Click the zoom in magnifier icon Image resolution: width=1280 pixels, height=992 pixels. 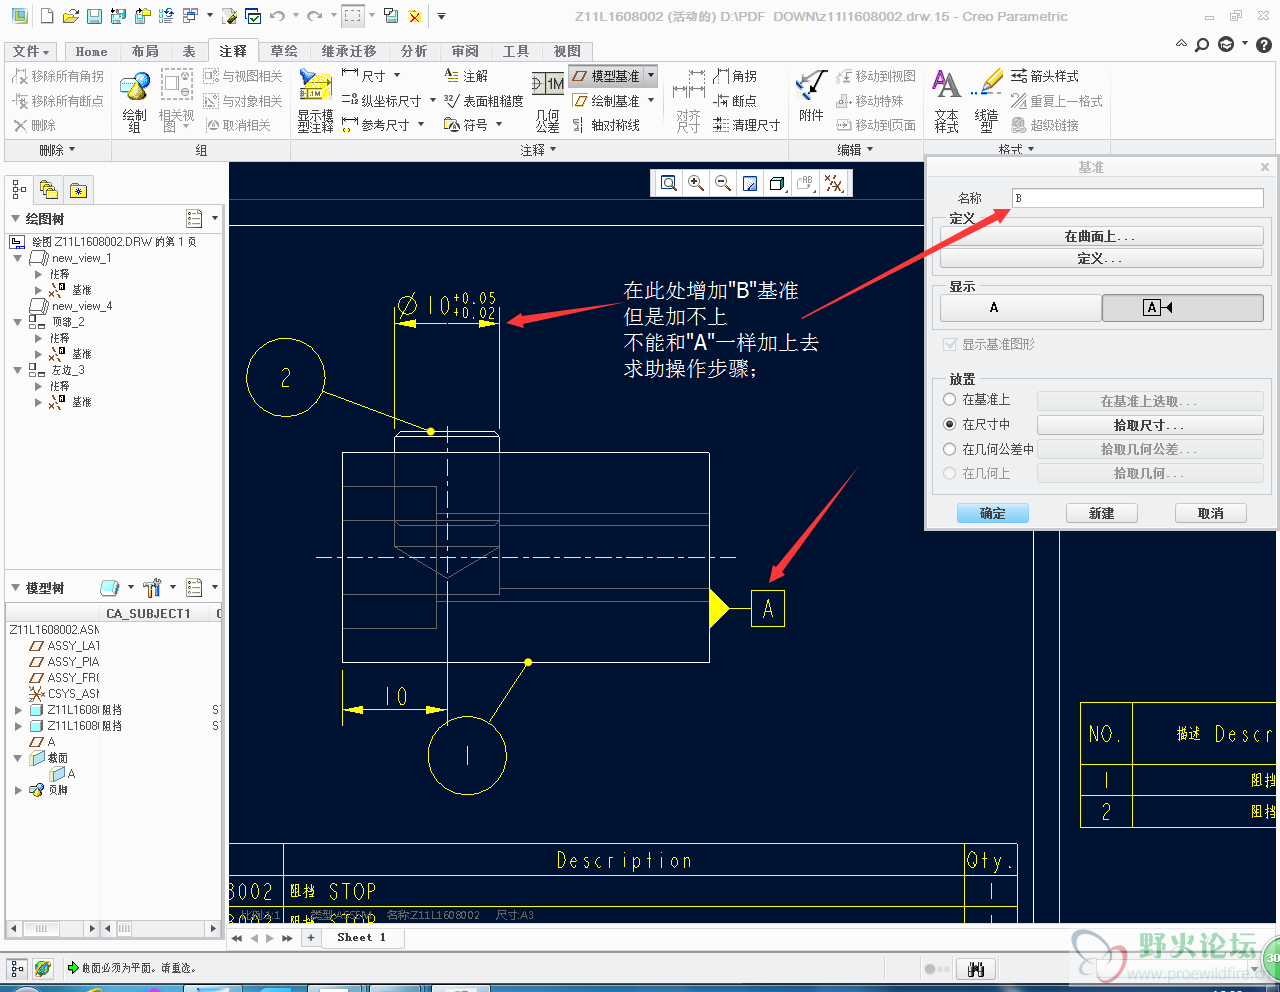point(696,183)
